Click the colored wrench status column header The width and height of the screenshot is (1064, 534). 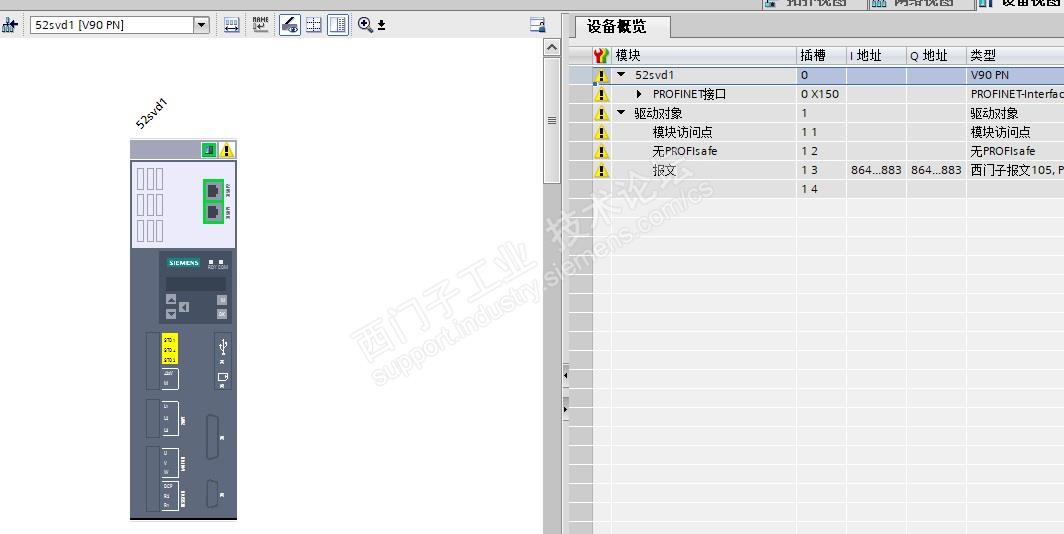coord(601,56)
